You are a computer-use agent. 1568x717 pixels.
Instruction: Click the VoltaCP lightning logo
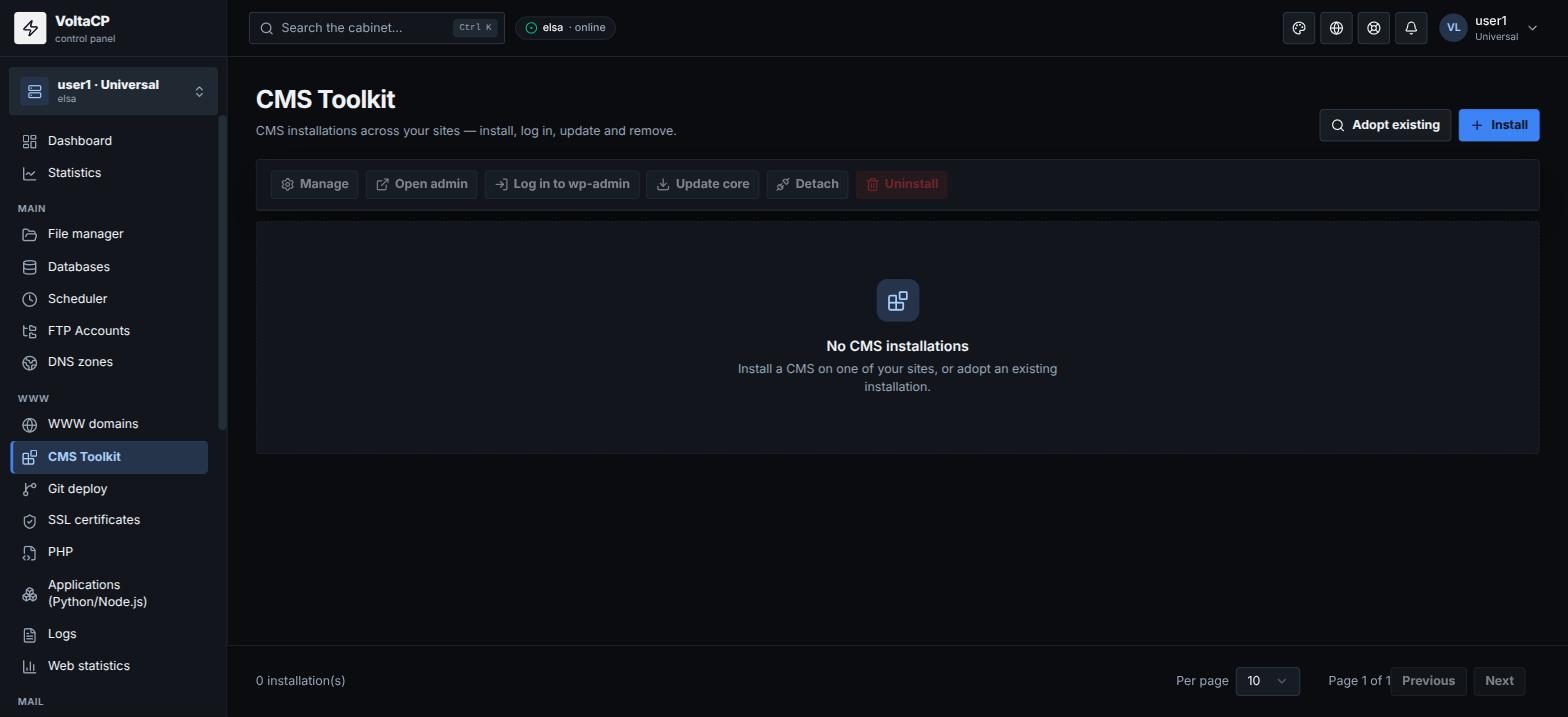point(30,28)
